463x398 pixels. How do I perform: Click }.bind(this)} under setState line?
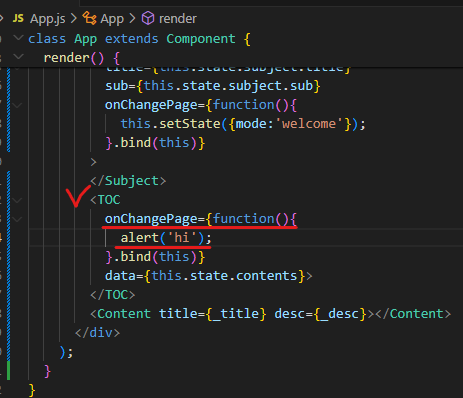tap(155, 143)
